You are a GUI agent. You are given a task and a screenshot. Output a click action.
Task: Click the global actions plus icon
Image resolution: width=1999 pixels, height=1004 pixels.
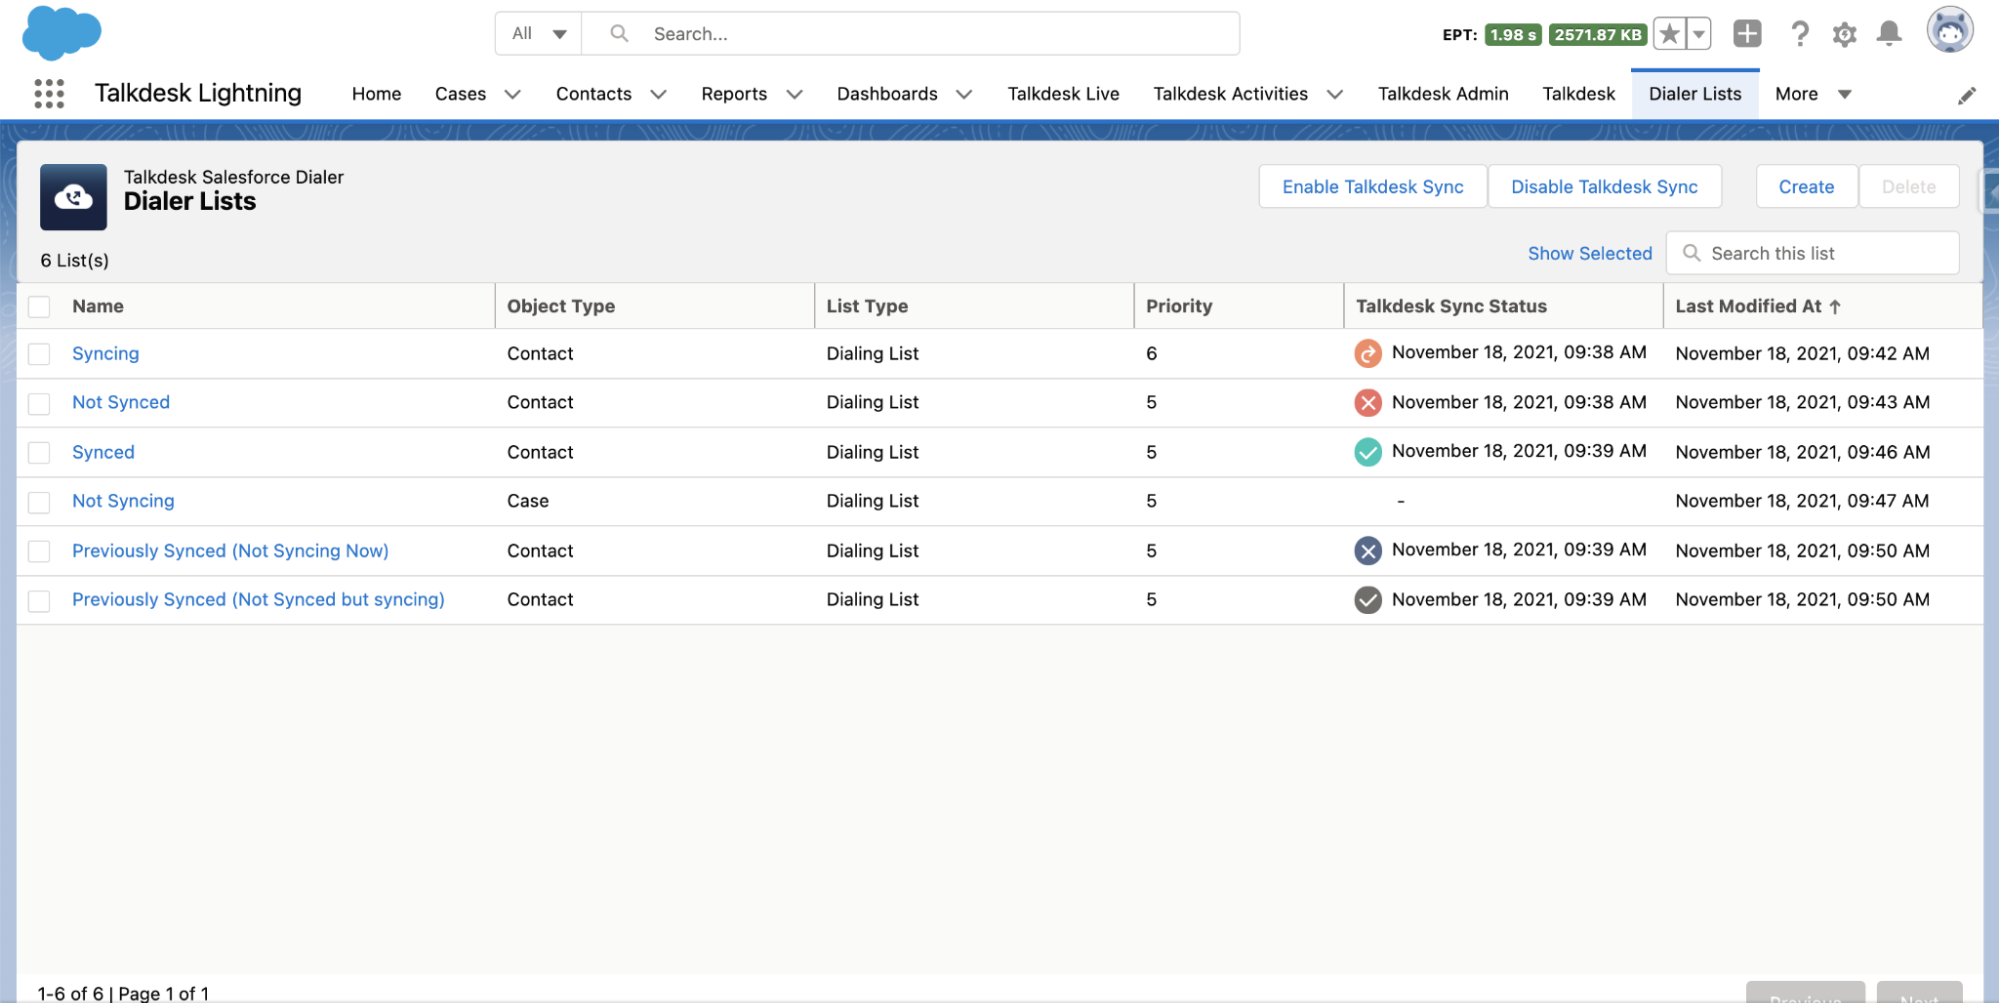pos(1747,34)
